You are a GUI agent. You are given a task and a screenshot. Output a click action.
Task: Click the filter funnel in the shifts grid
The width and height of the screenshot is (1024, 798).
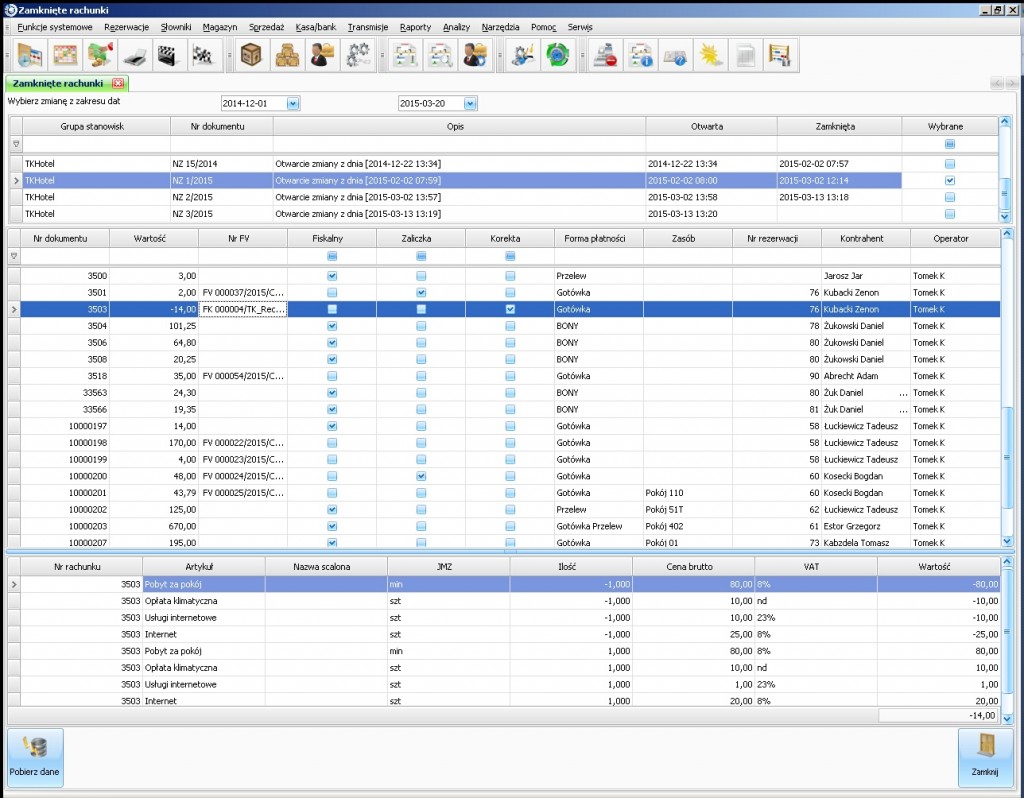click(15, 144)
